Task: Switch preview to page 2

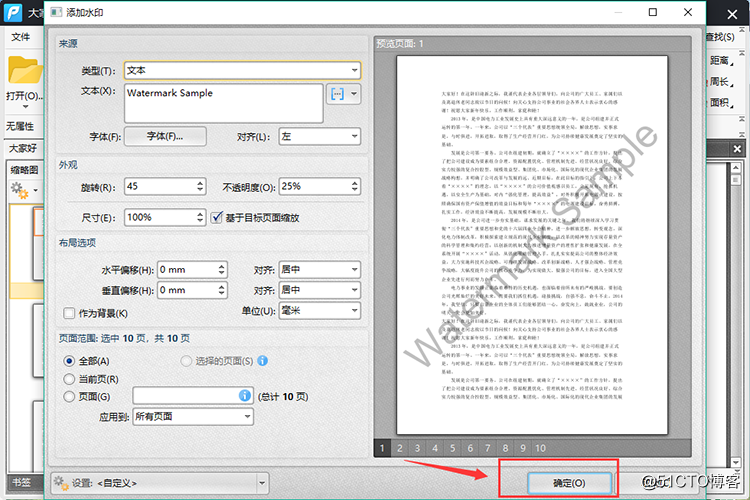Action: pyautogui.click(x=399, y=448)
